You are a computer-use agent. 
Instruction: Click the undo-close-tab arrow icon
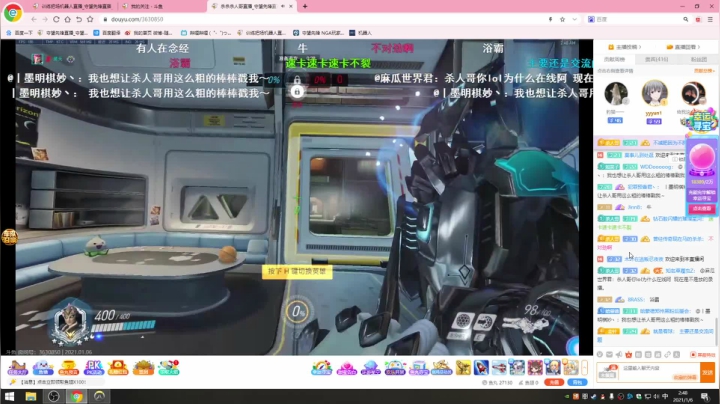[79, 19]
